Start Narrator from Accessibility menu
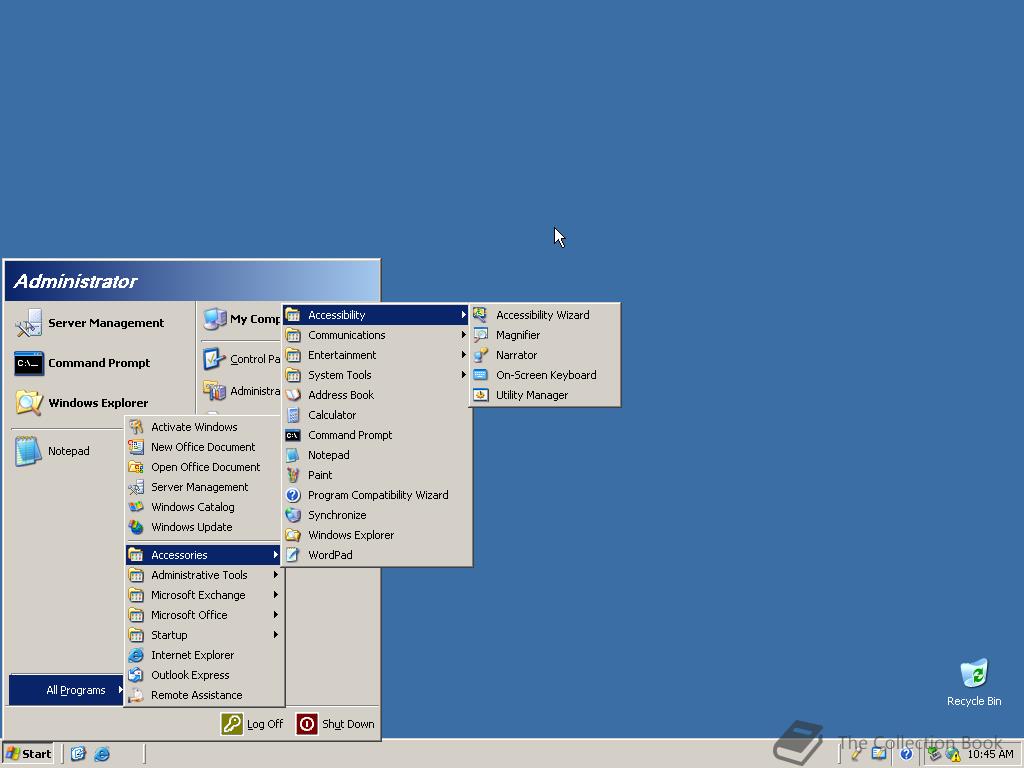Viewport: 1024px width, 768px height. tap(544, 355)
